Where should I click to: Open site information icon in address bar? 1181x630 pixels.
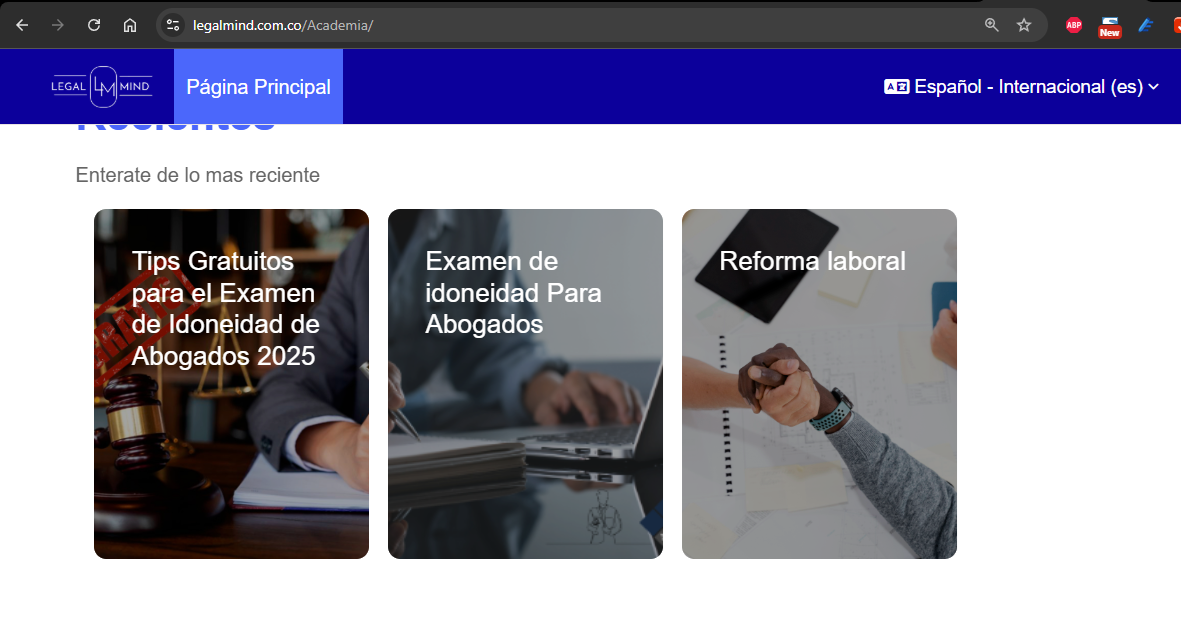pyautogui.click(x=173, y=25)
